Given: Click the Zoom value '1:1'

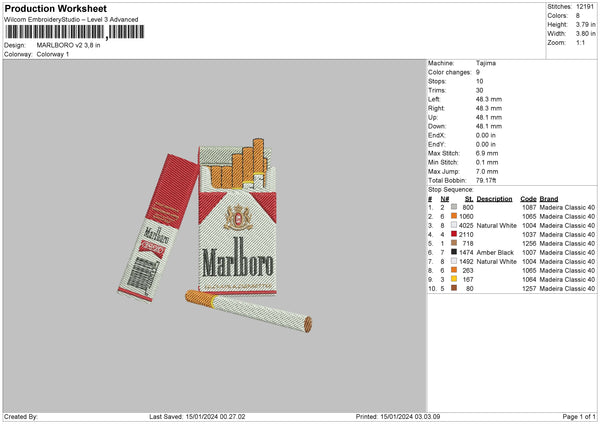Looking at the screenshot, I should [580, 43].
